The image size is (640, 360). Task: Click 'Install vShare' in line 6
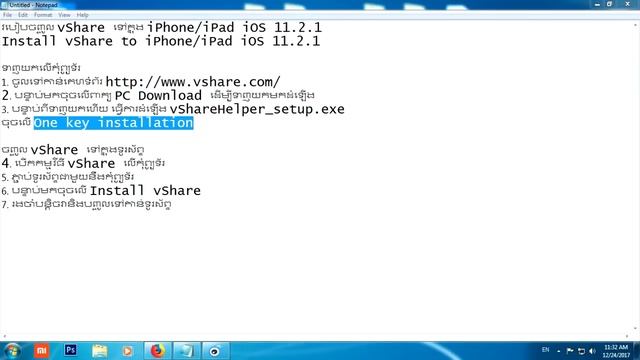pyautogui.click(x=145, y=191)
